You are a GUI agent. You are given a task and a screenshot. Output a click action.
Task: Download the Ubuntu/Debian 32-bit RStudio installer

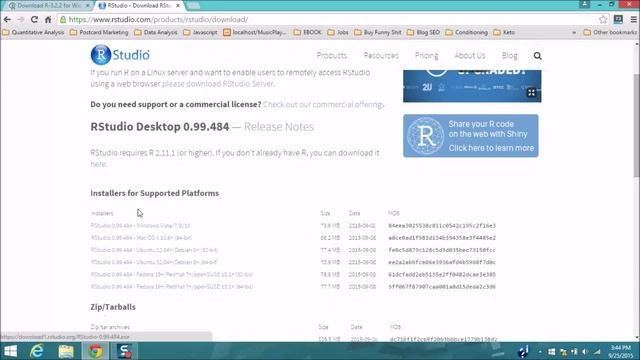154,250
